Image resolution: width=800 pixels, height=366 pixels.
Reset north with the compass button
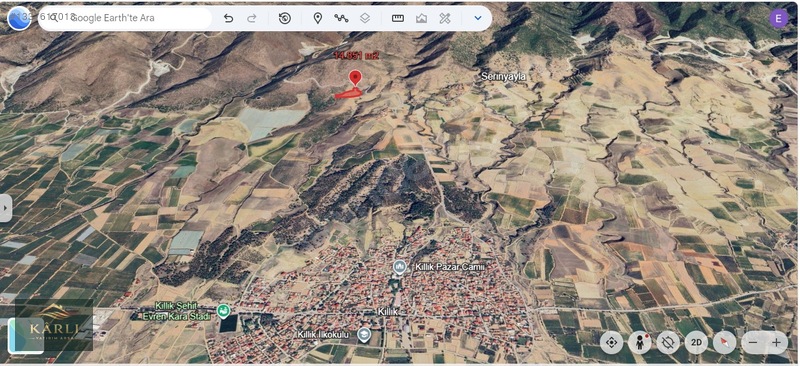724,343
